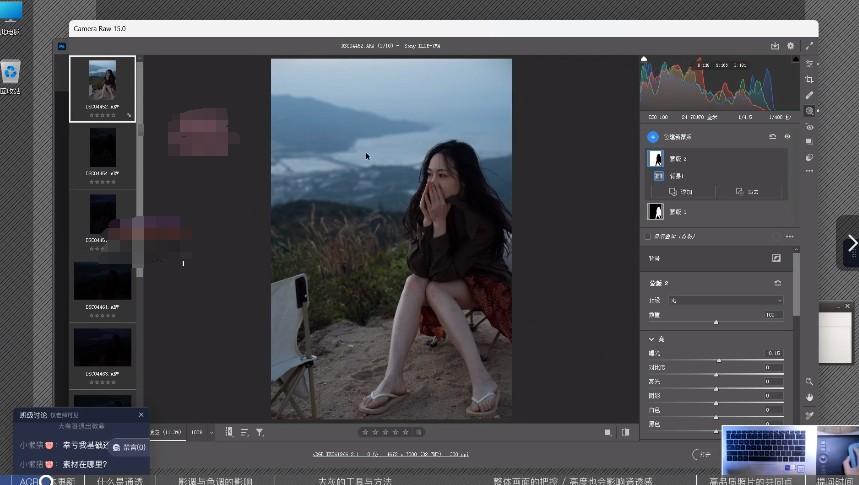Open the Masking tool

[809, 111]
